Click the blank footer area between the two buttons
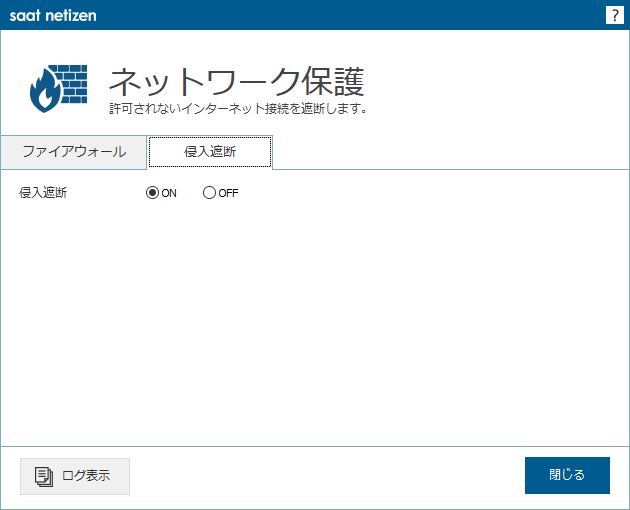 click(327, 476)
